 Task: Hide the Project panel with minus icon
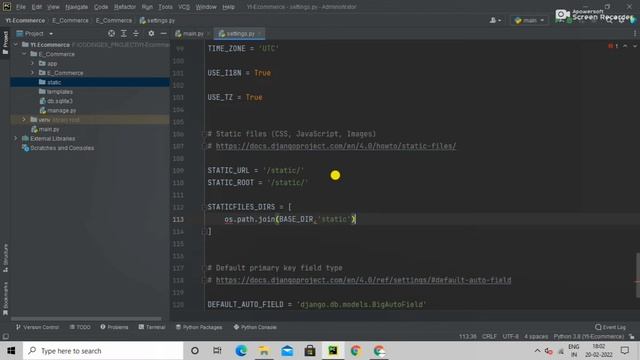(x=163, y=33)
